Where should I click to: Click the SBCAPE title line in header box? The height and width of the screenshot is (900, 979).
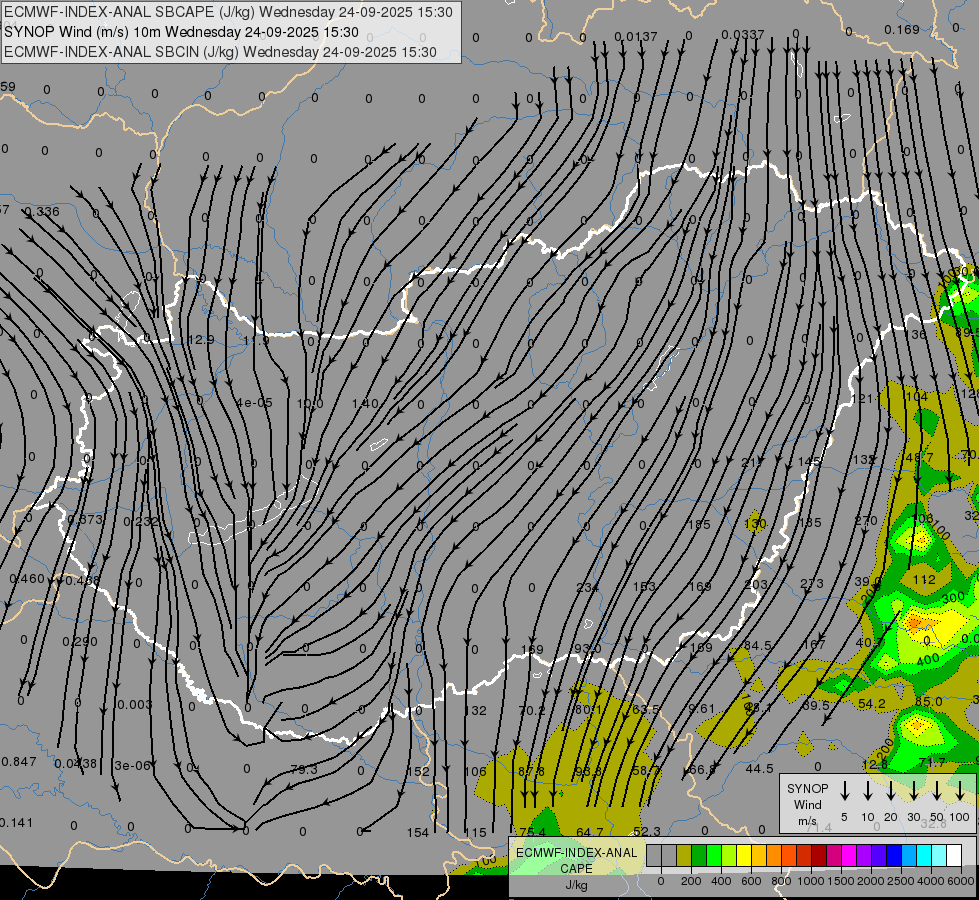point(228,12)
